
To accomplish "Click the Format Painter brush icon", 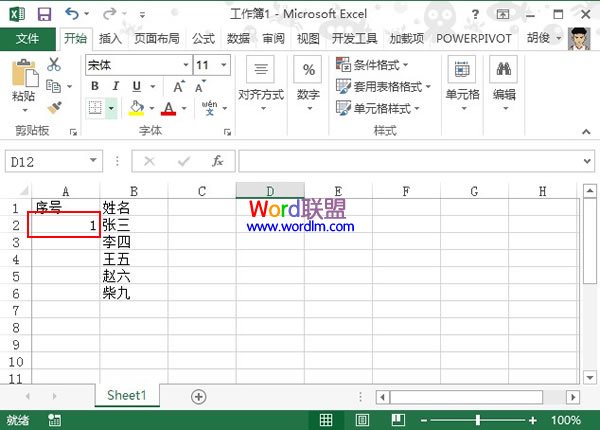I will click(x=55, y=108).
